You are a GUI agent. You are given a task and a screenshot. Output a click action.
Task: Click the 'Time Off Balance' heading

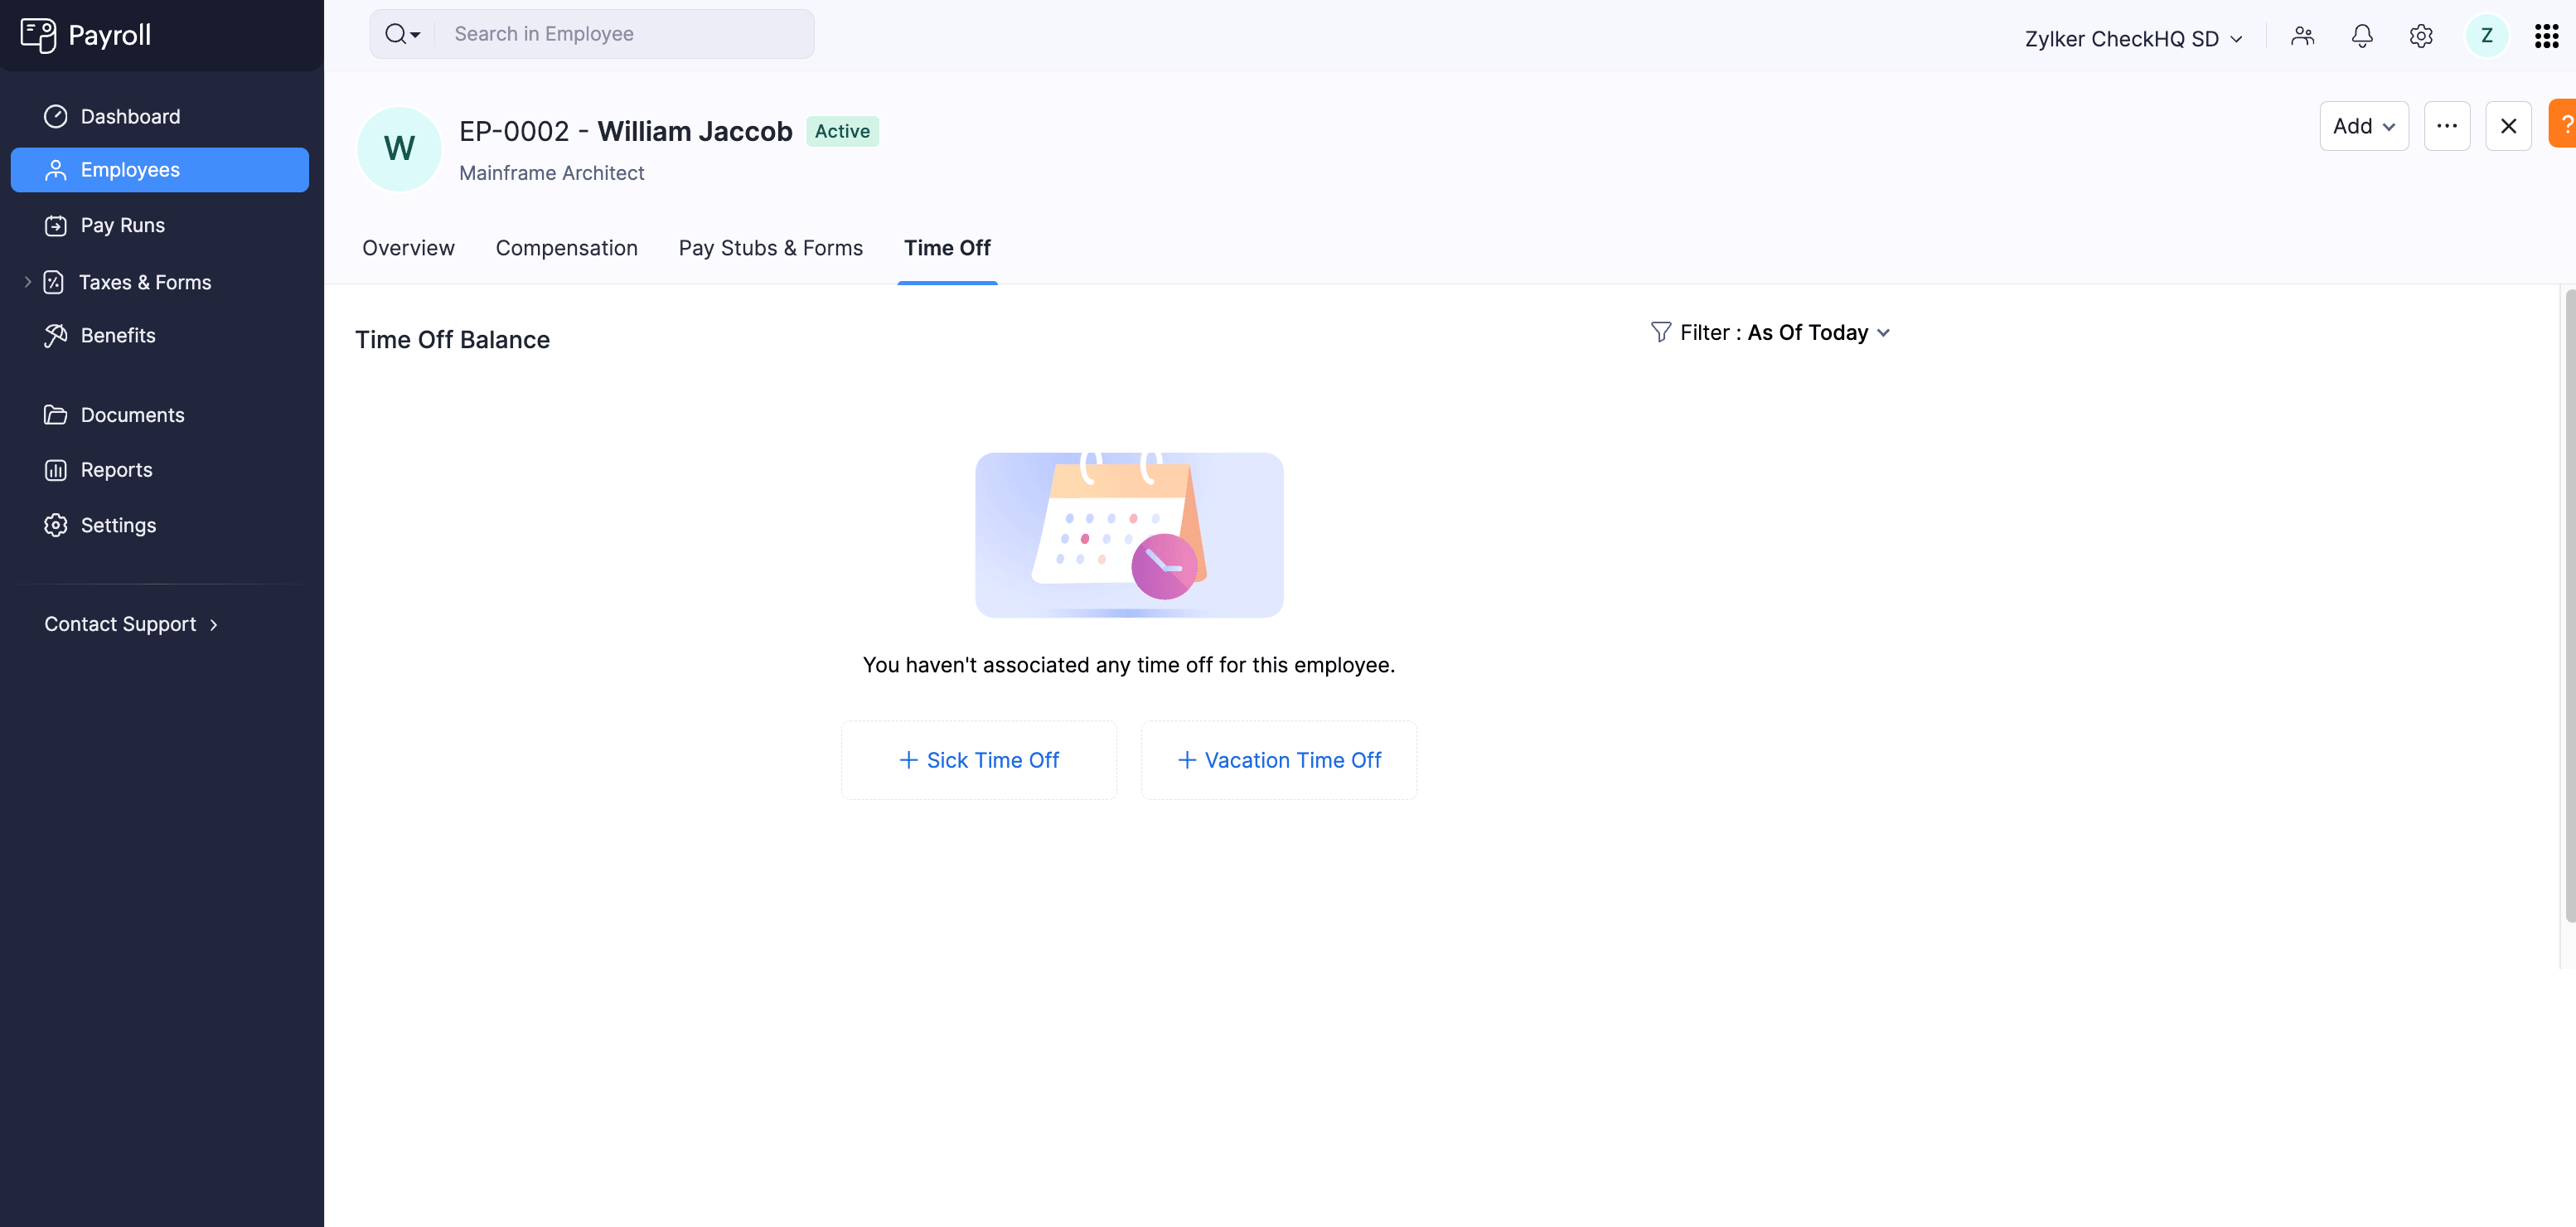pyautogui.click(x=452, y=340)
